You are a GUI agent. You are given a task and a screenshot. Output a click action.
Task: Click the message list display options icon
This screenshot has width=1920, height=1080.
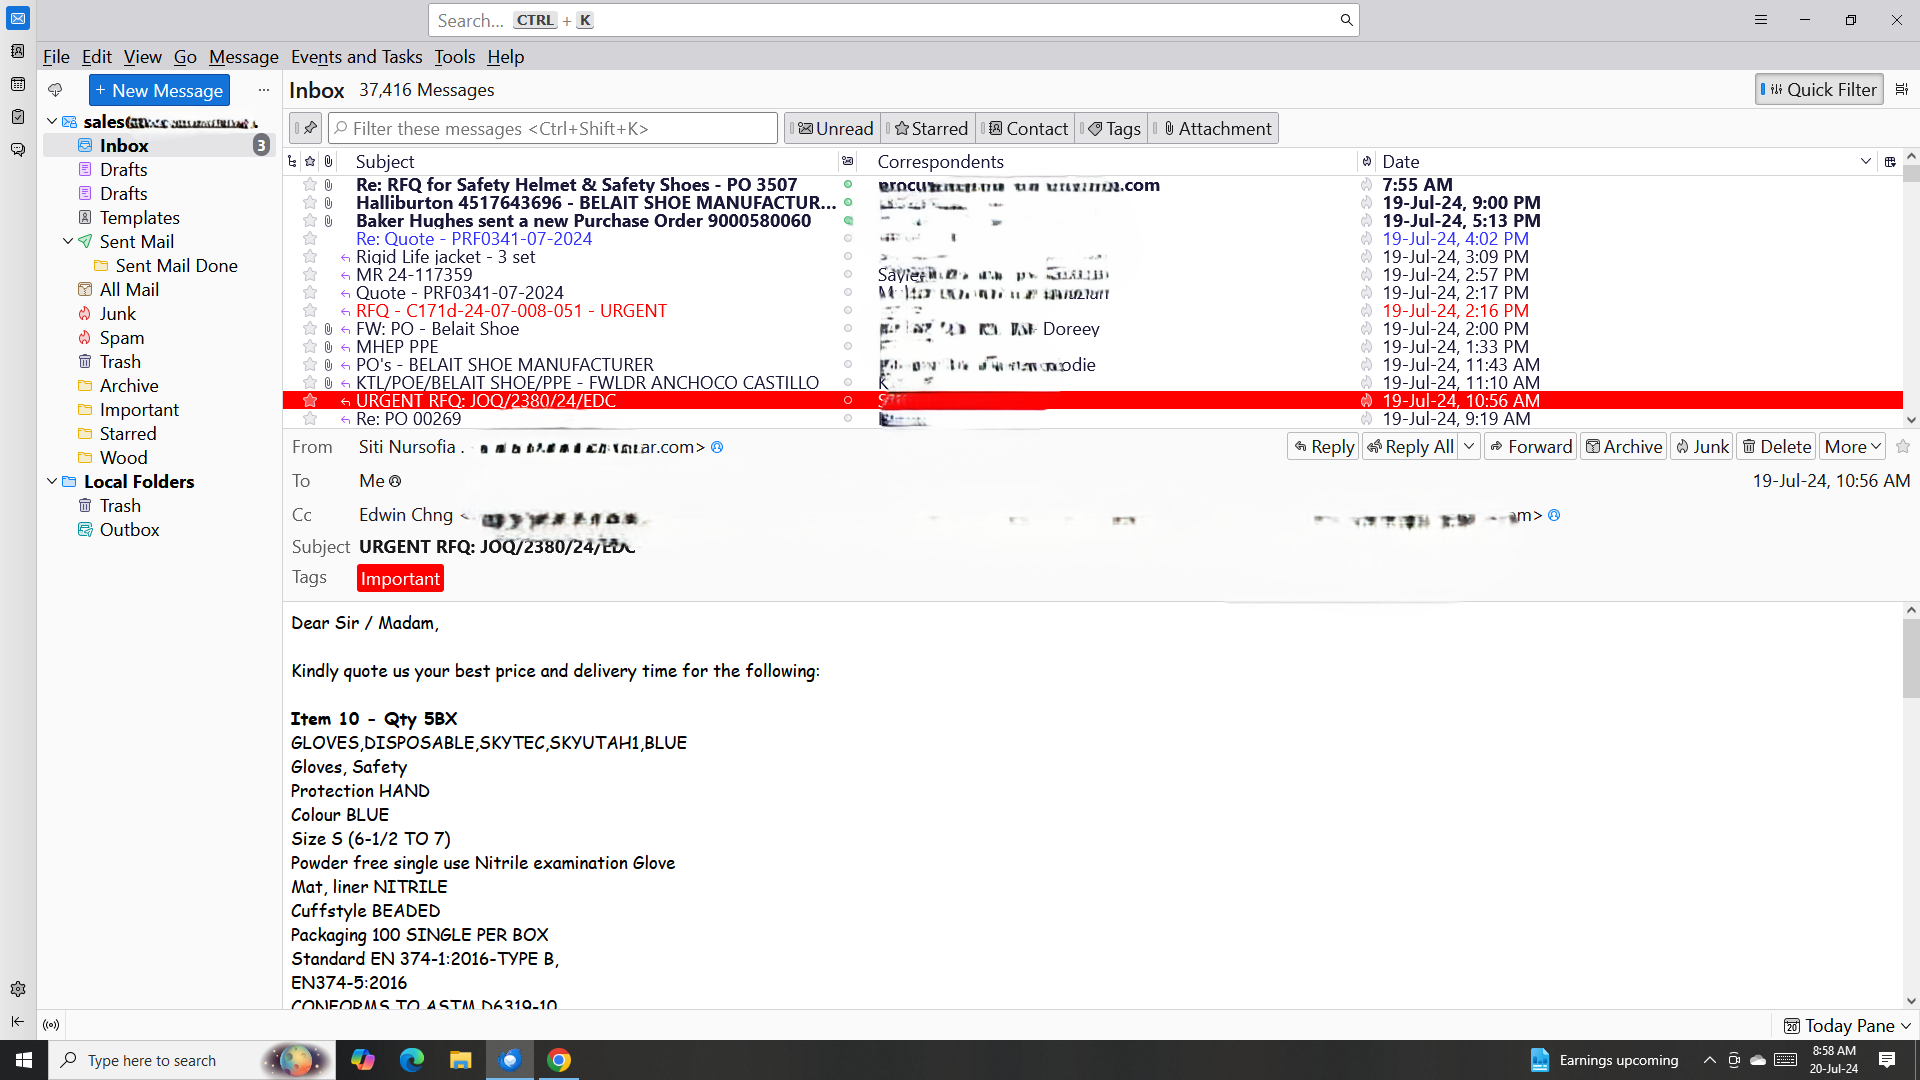coord(1902,90)
